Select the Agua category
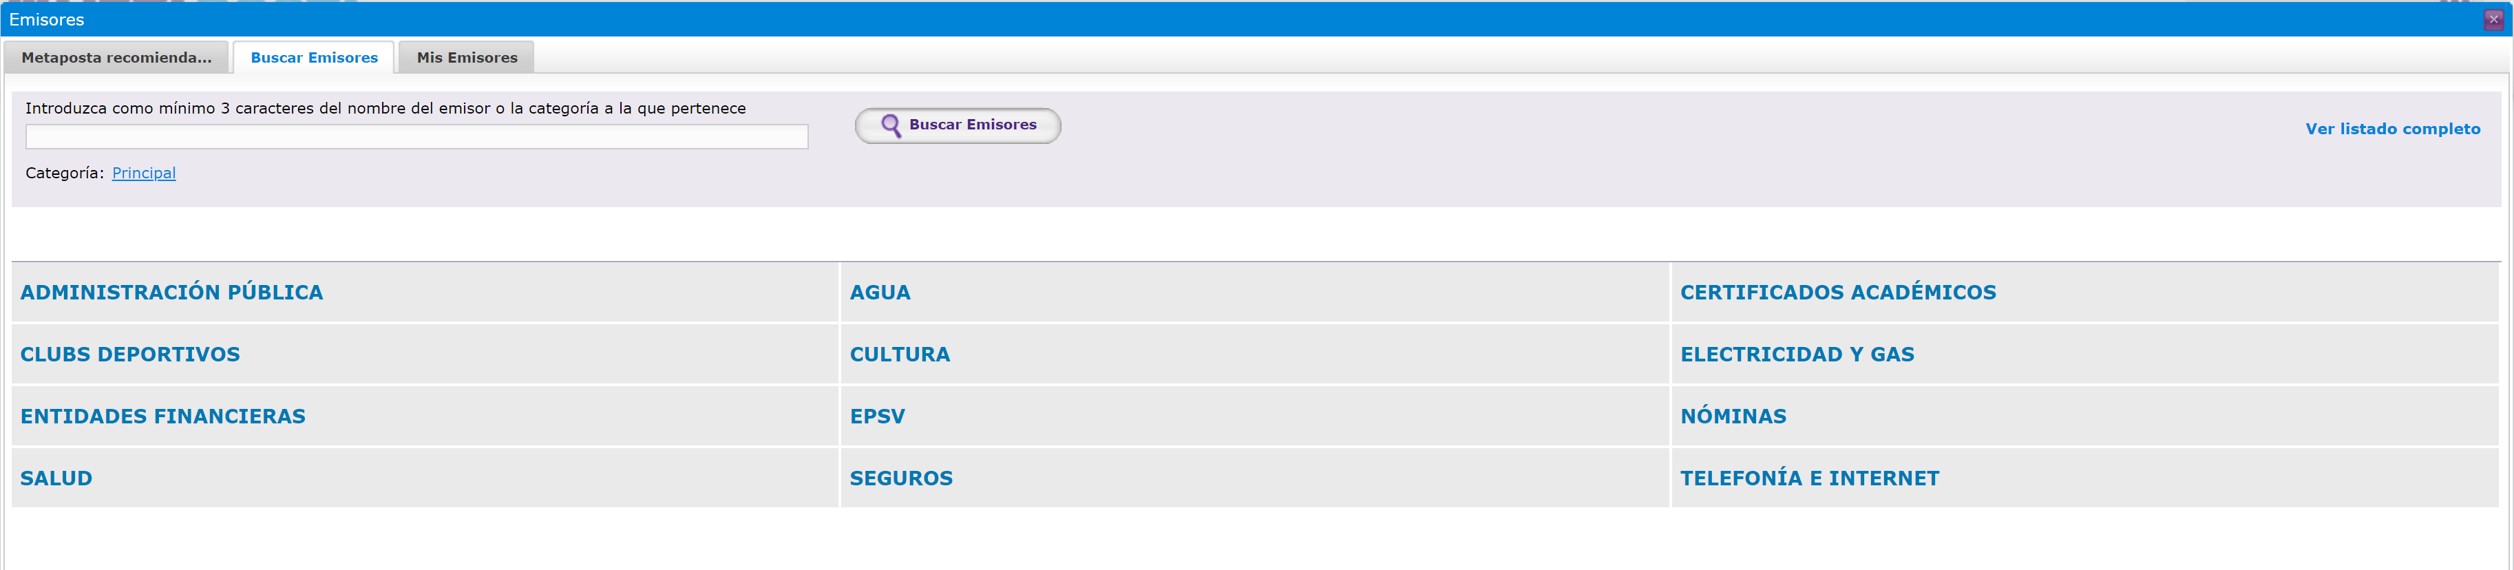The height and width of the screenshot is (570, 2514). coord(880,293)
